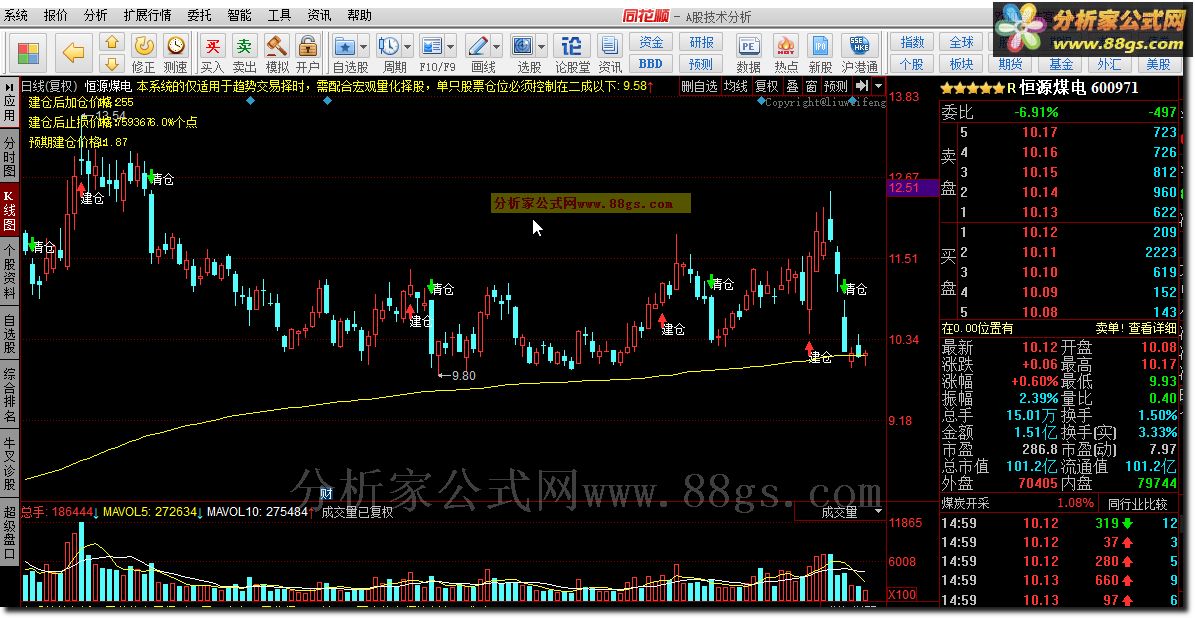The image size is (1195, 618).
Task: Toggle 预测 forecast in chart header
Action: tap(836, 86)
